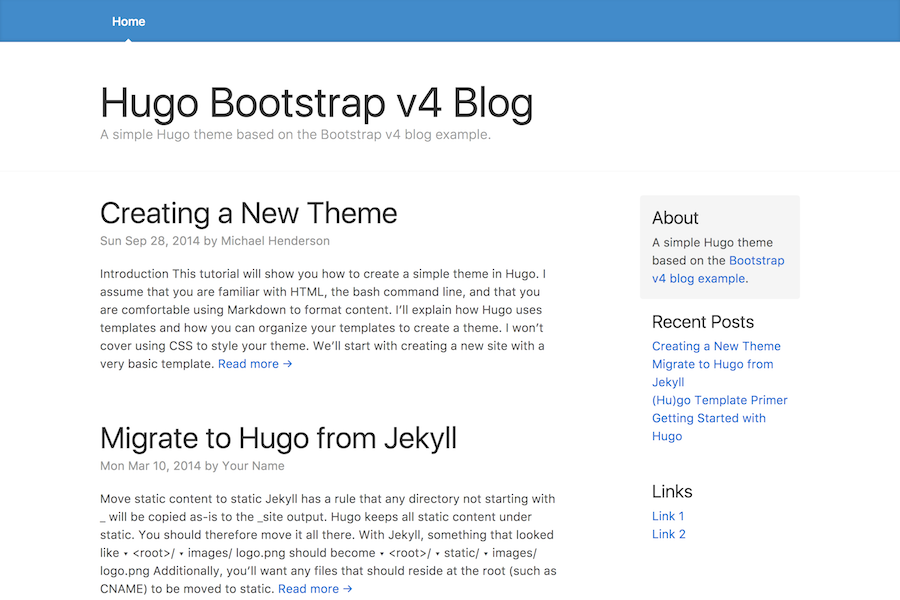The height and width of the screenshot is (600, 900).
Task: Visit Link 2 in the Links section
Action: (669, 534)
